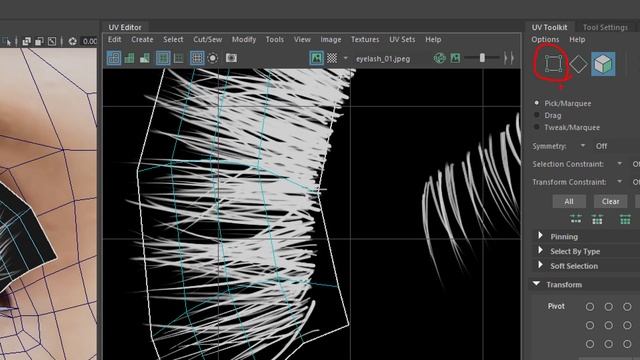Click the 0.00 value field in viewport toolbar

tap(90, 41)
